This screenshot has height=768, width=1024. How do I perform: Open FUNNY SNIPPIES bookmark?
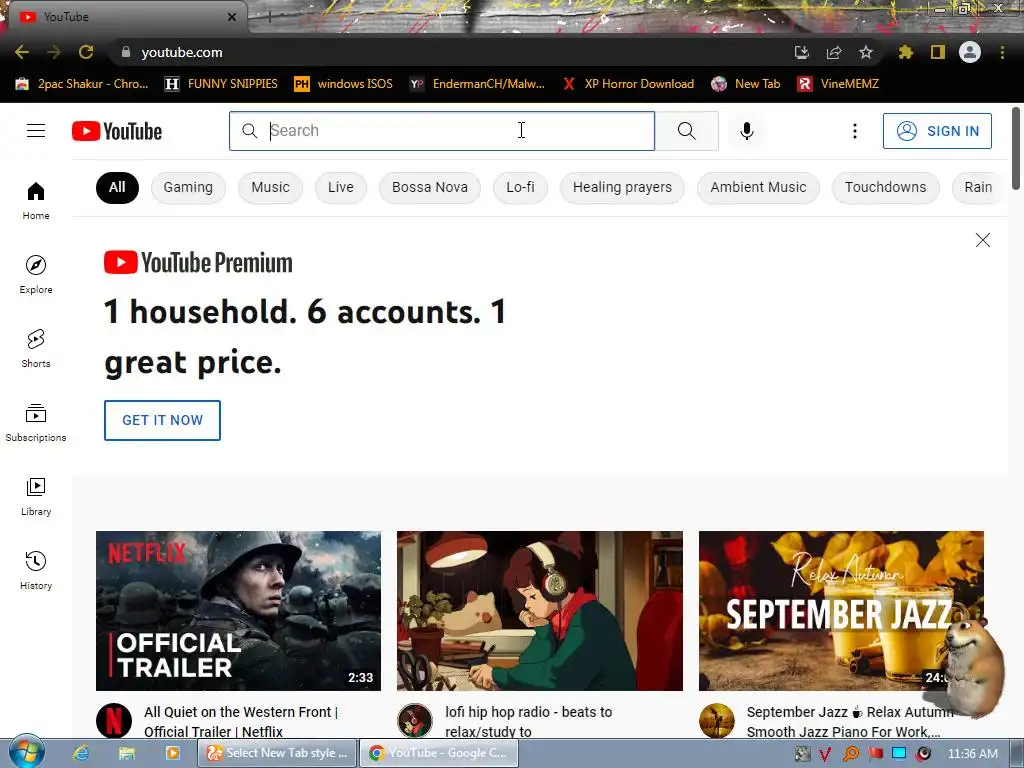click(x=221, y=84)
